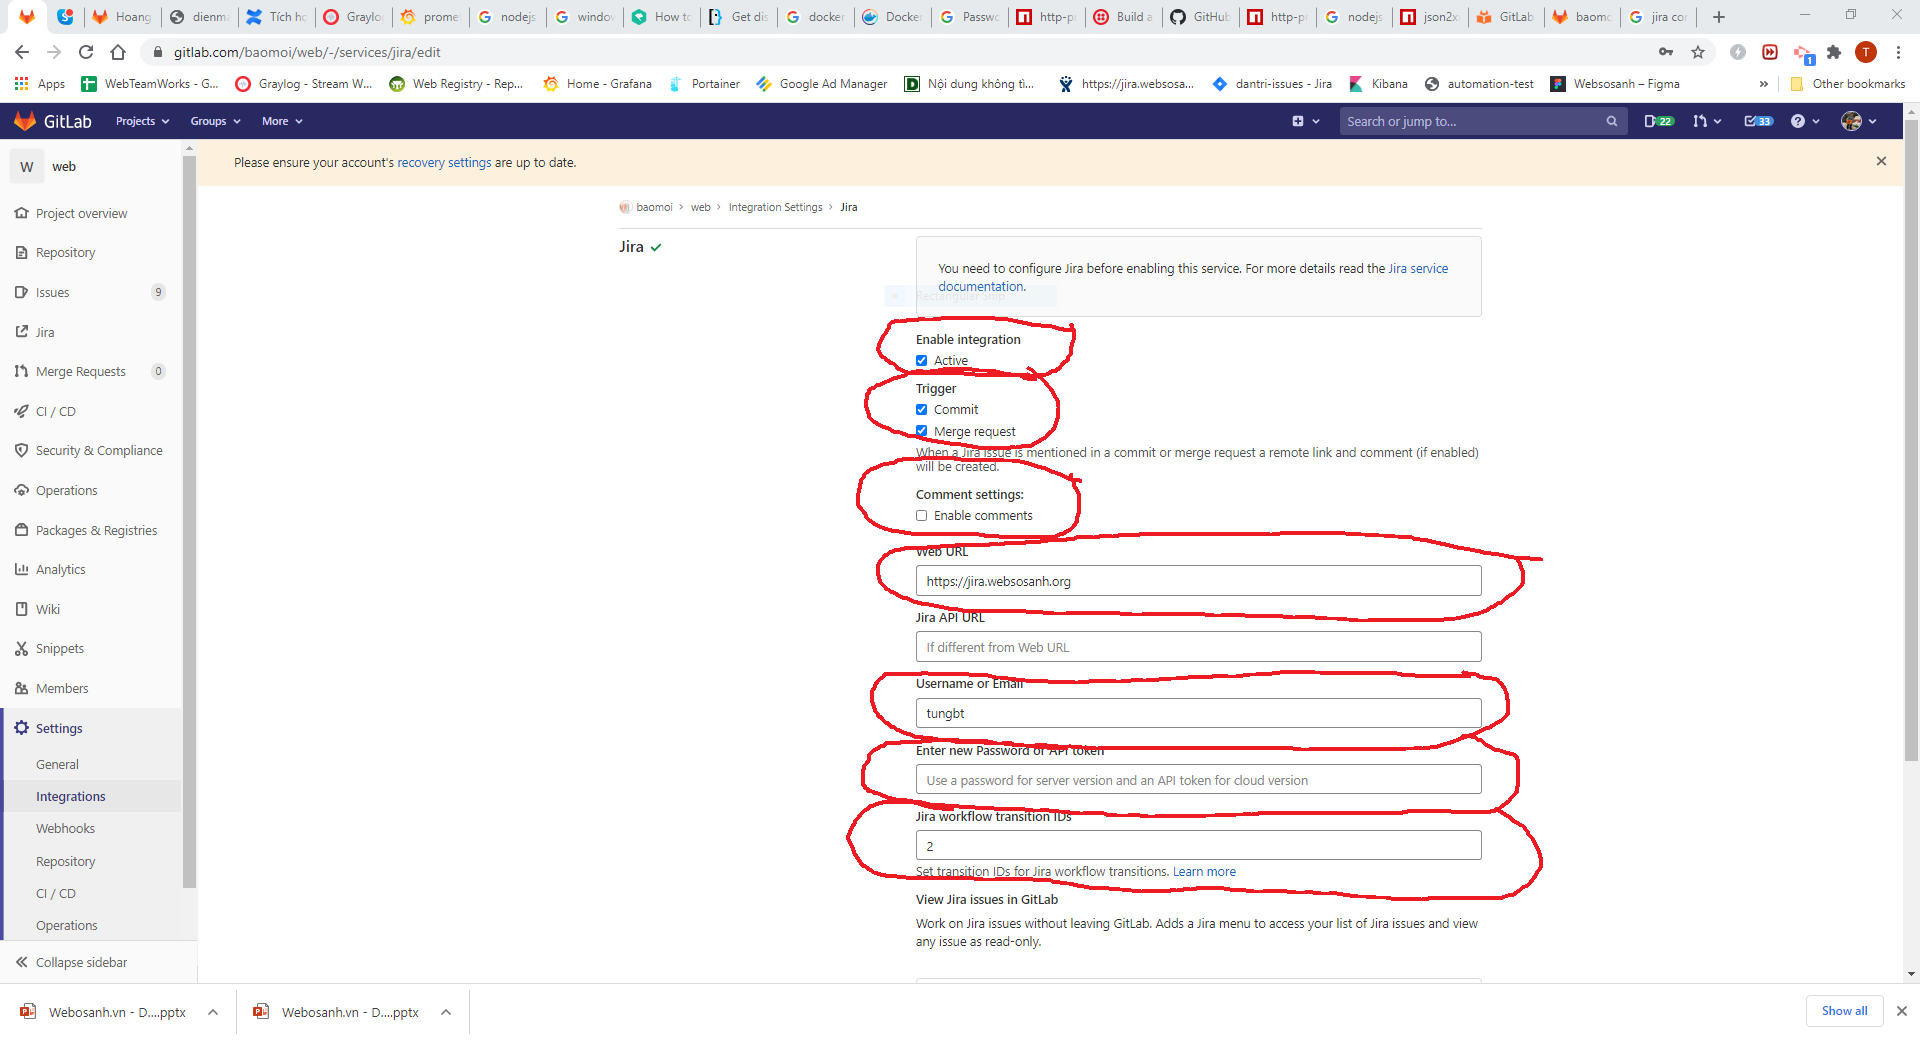Bookmark this page with the star icon
Screen dimensions: 1920x1040
click(1697, 52)
